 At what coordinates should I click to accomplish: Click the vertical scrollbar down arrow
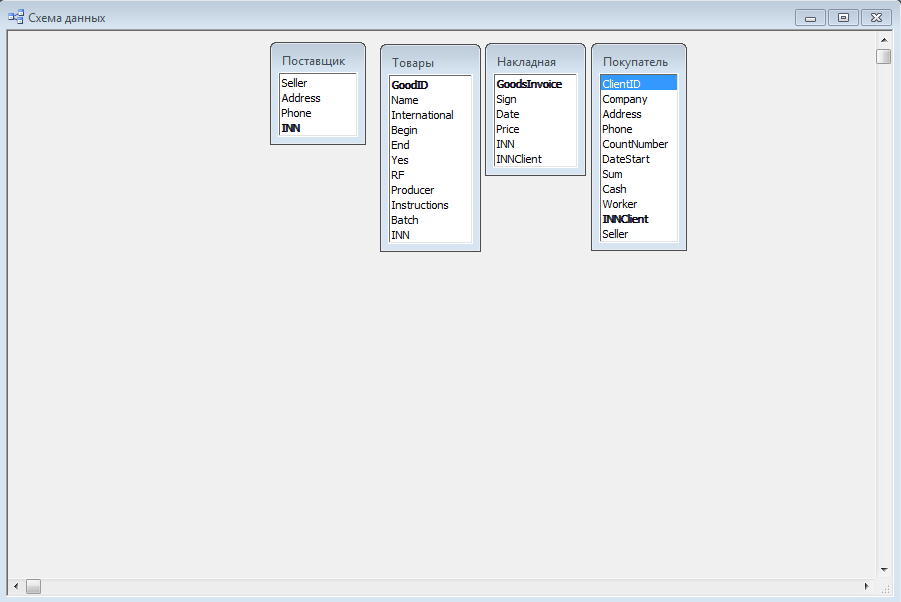[884, 570]
